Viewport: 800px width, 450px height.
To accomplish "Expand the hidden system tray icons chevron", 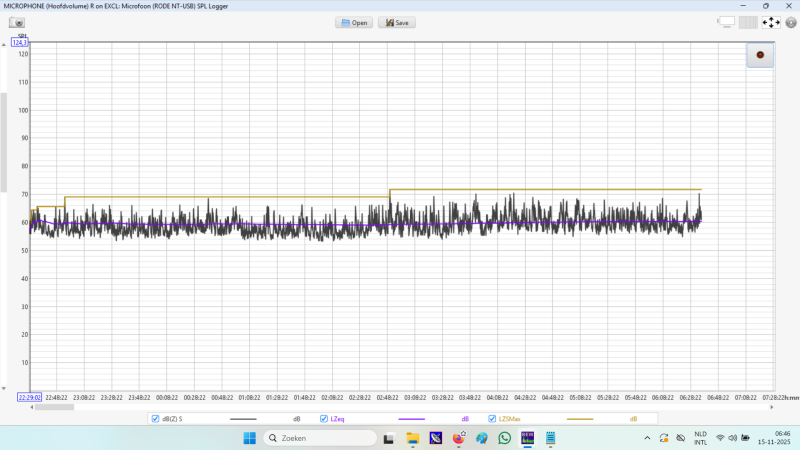I will tap(646, 438).
